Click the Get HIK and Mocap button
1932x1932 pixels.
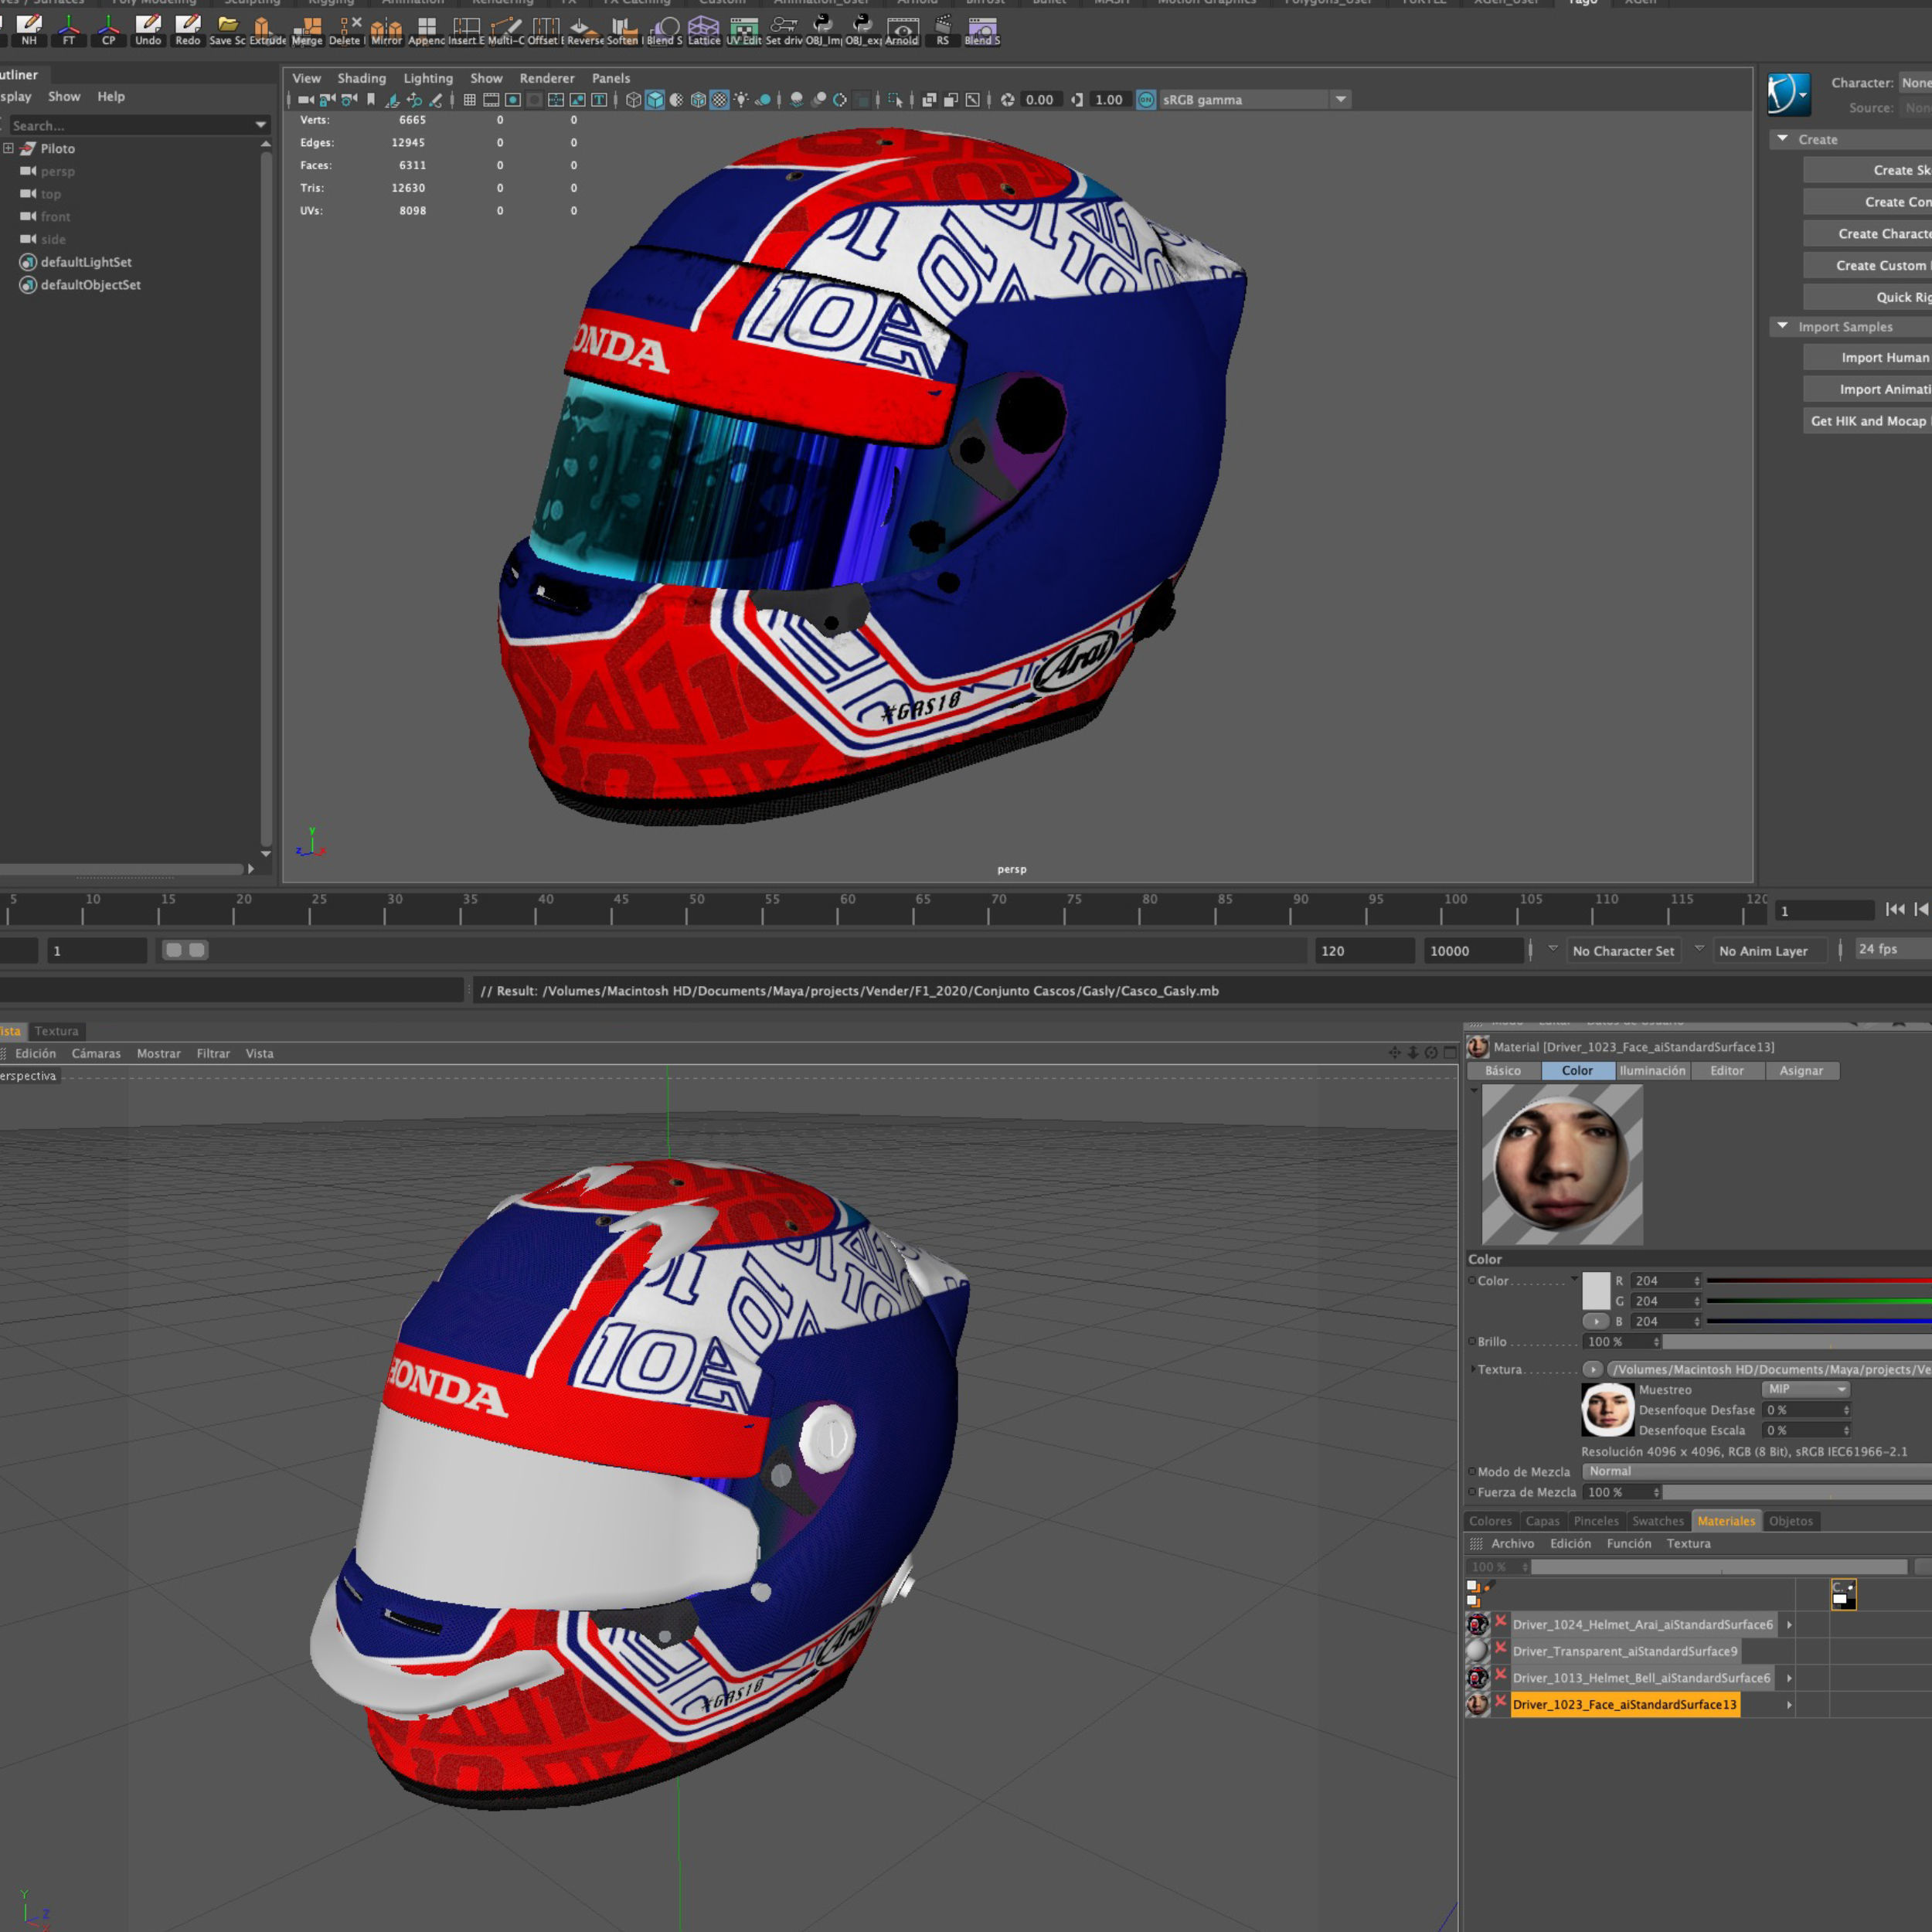(1867, 421)
